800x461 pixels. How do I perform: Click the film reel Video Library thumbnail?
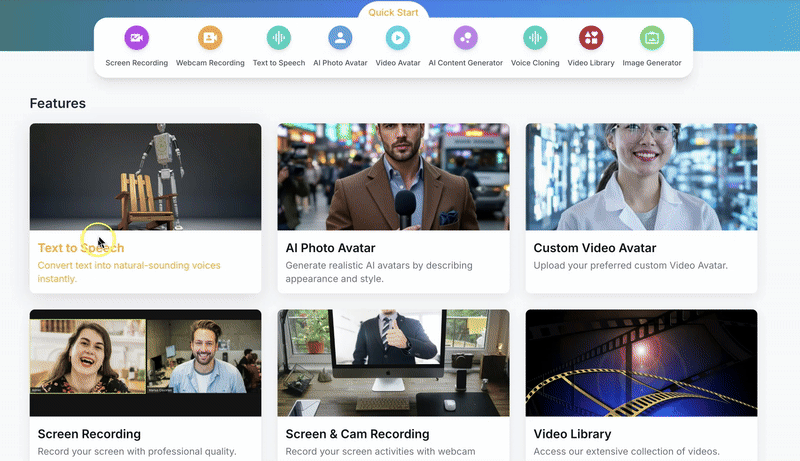coord(641,363)
